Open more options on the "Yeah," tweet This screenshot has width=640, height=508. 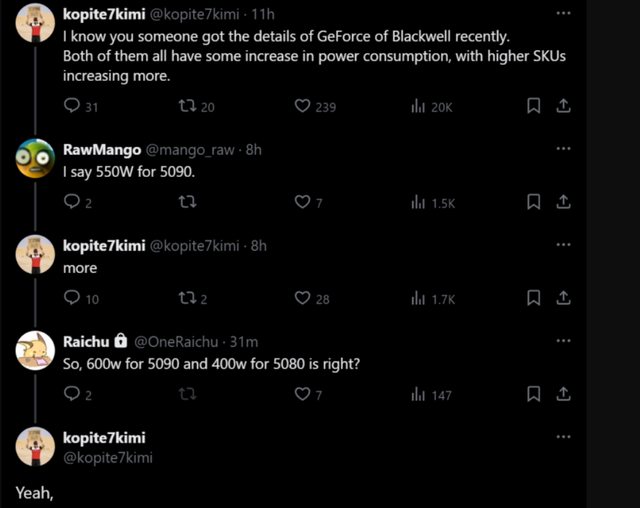[563, 437]
